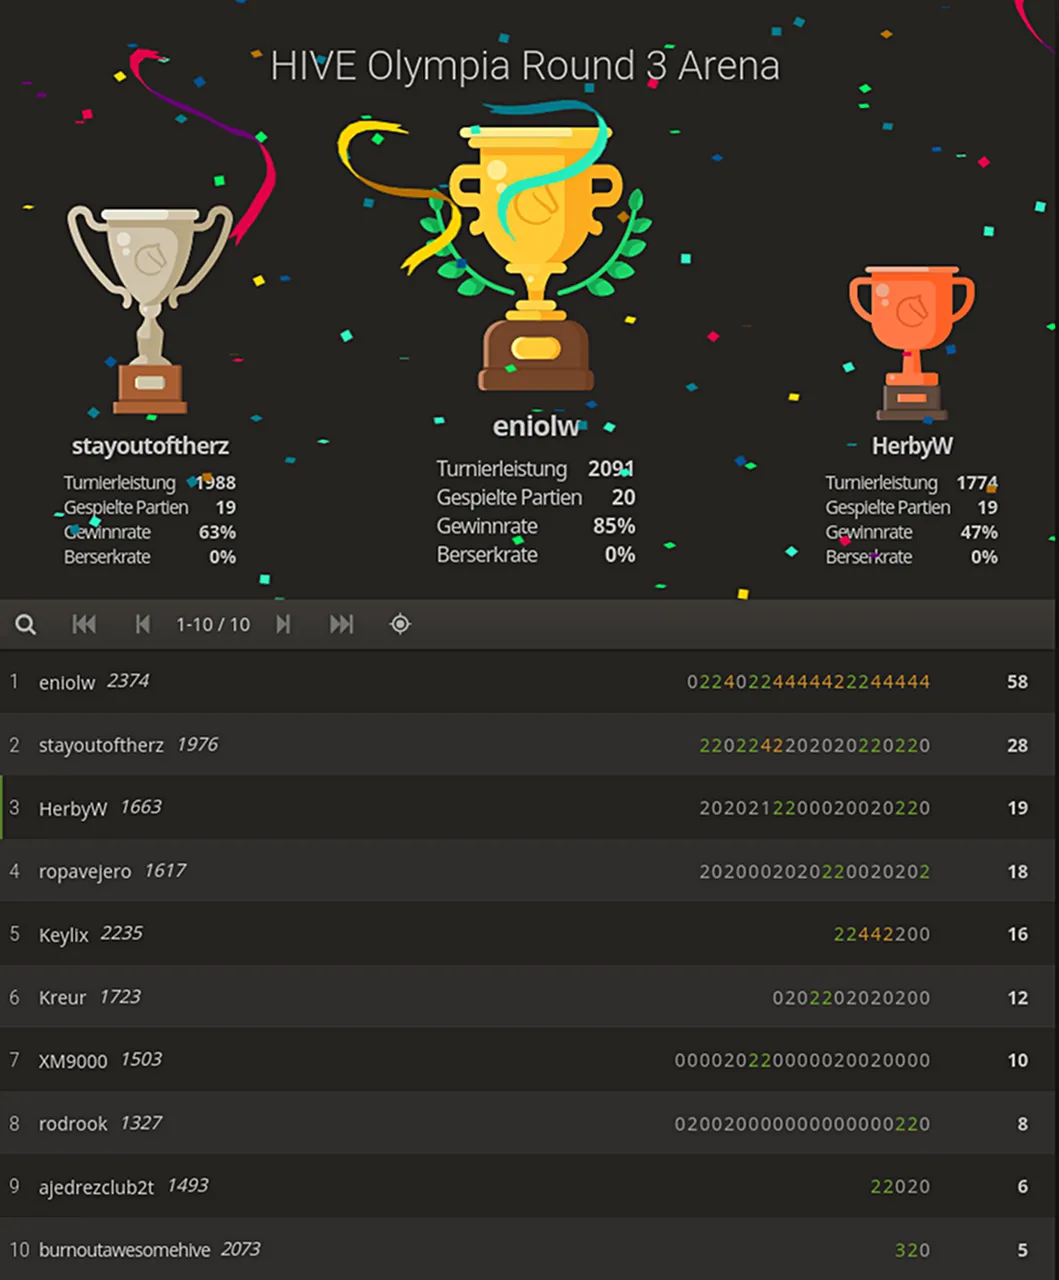
Task: Click eniolw's Gewinnrate 85% stat
Action: [x=536, y=526]
